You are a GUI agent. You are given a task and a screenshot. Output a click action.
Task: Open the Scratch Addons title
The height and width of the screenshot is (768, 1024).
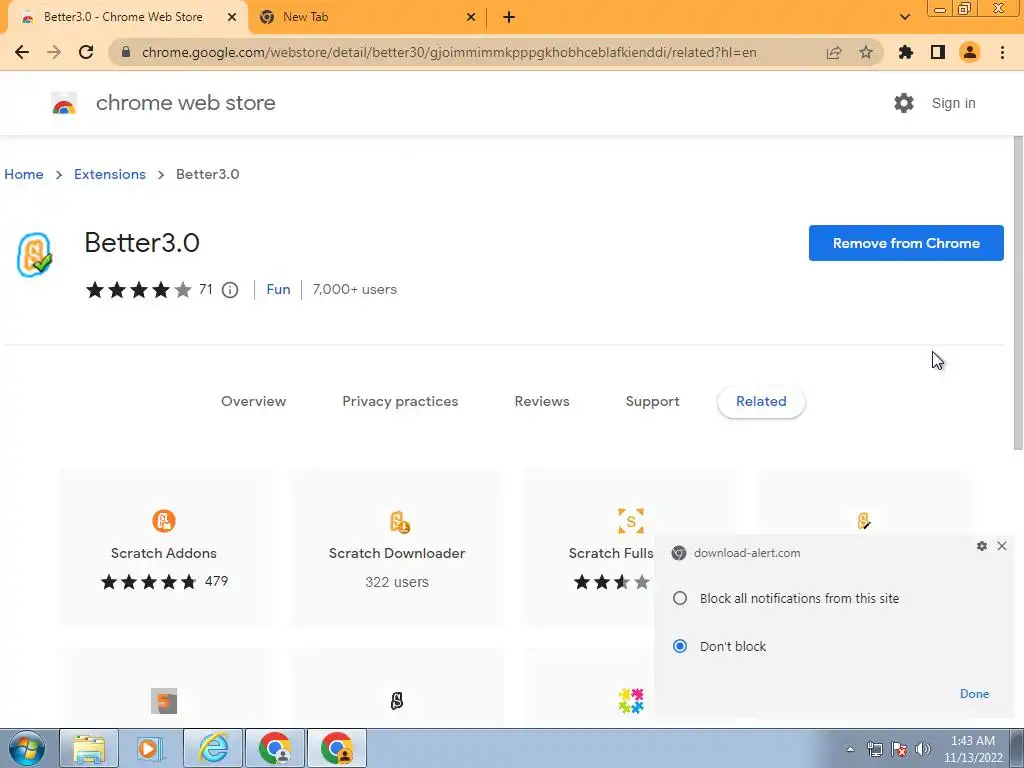click(x=164, y=553)
